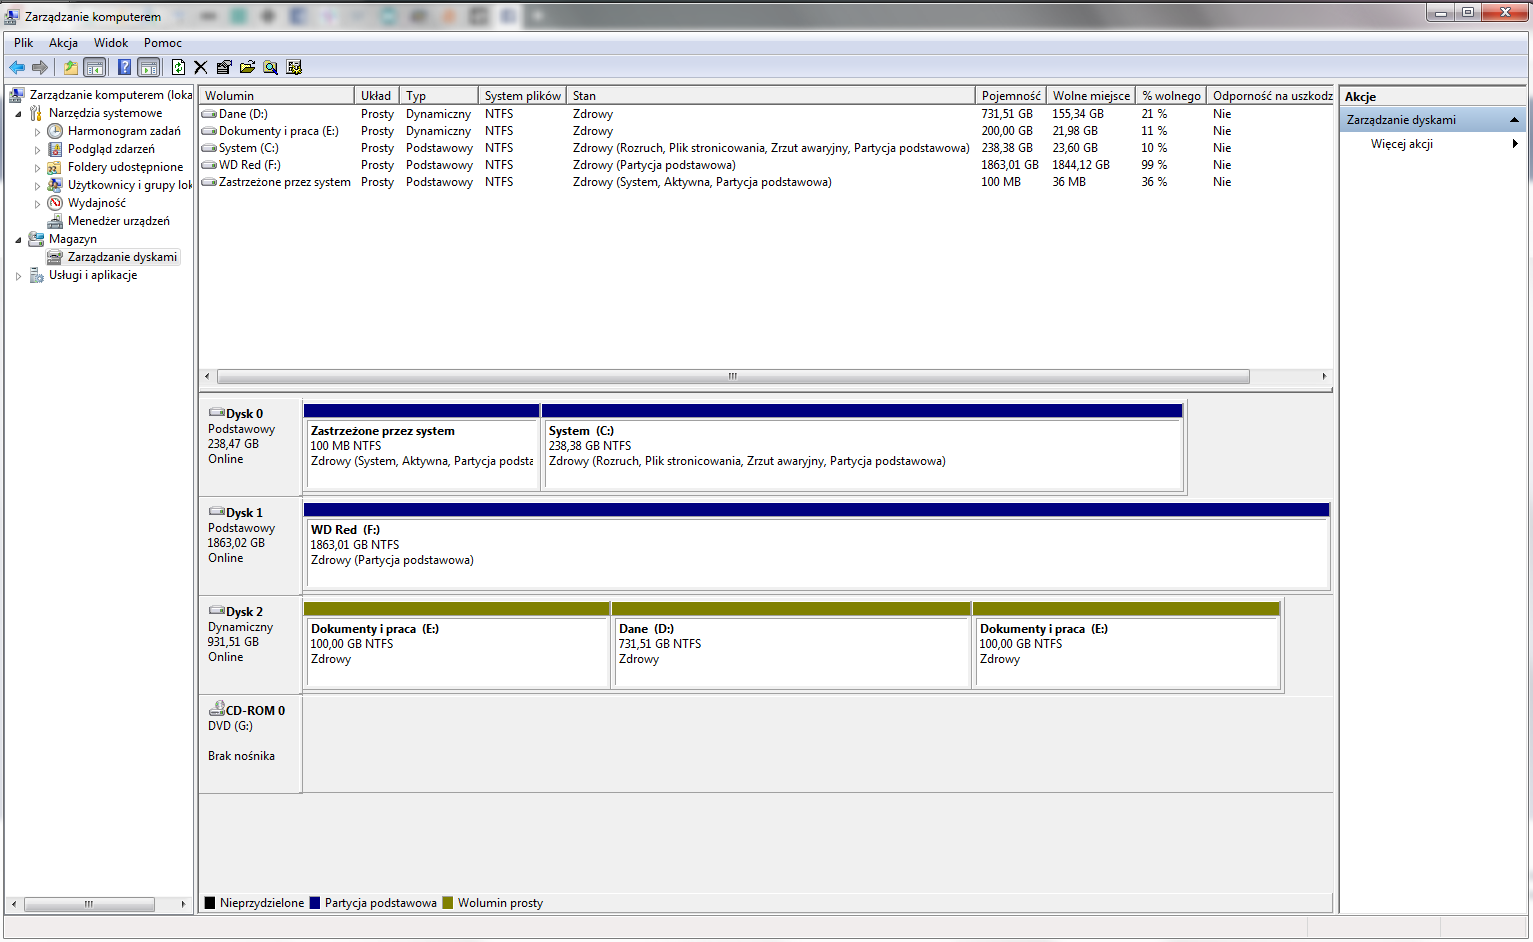Click the Magazyn storage icon
The width and height of the screenshot is (1533, 942).
click(x=36, y=239)
